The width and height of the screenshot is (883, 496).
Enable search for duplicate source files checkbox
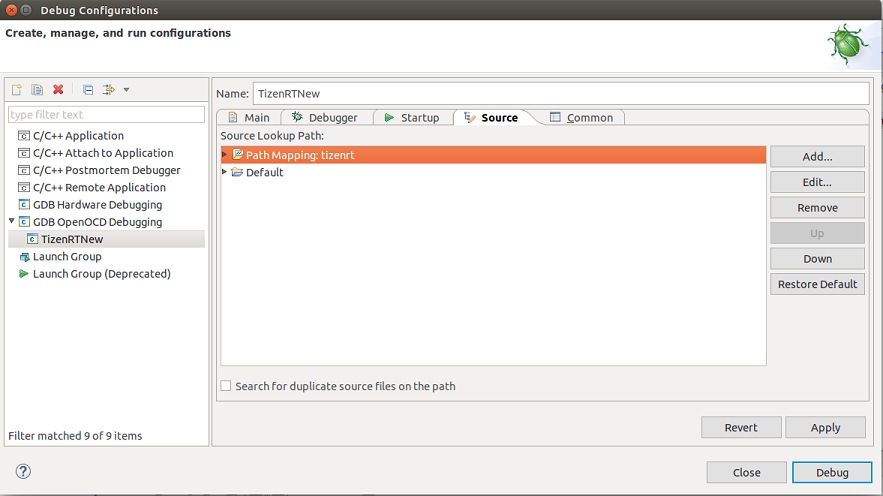(226, 386)
